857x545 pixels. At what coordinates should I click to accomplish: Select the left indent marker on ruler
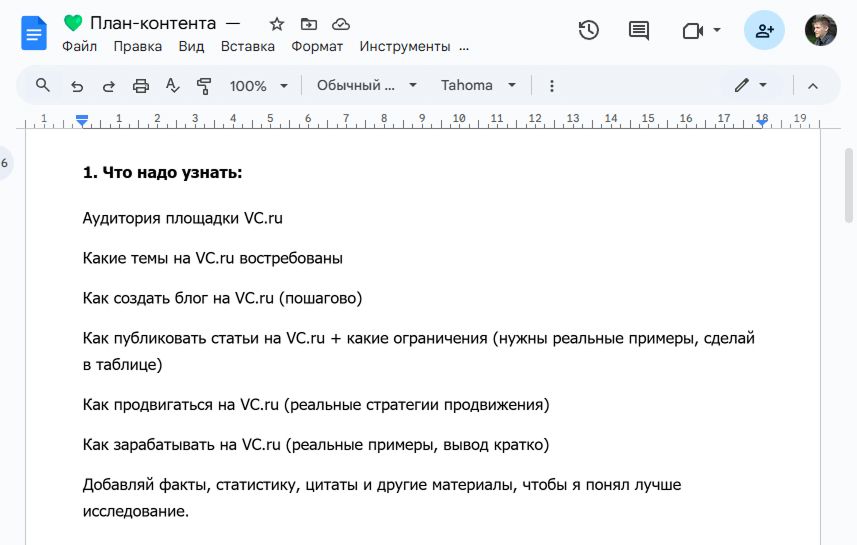[82, 121]
